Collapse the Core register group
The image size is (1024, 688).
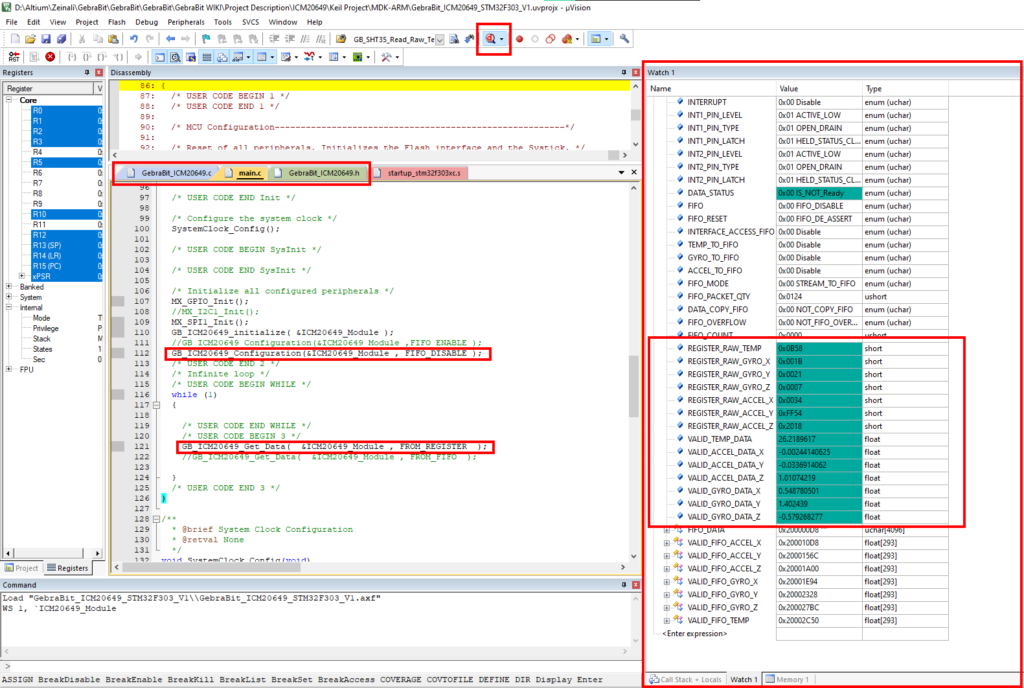coord(10,100)
